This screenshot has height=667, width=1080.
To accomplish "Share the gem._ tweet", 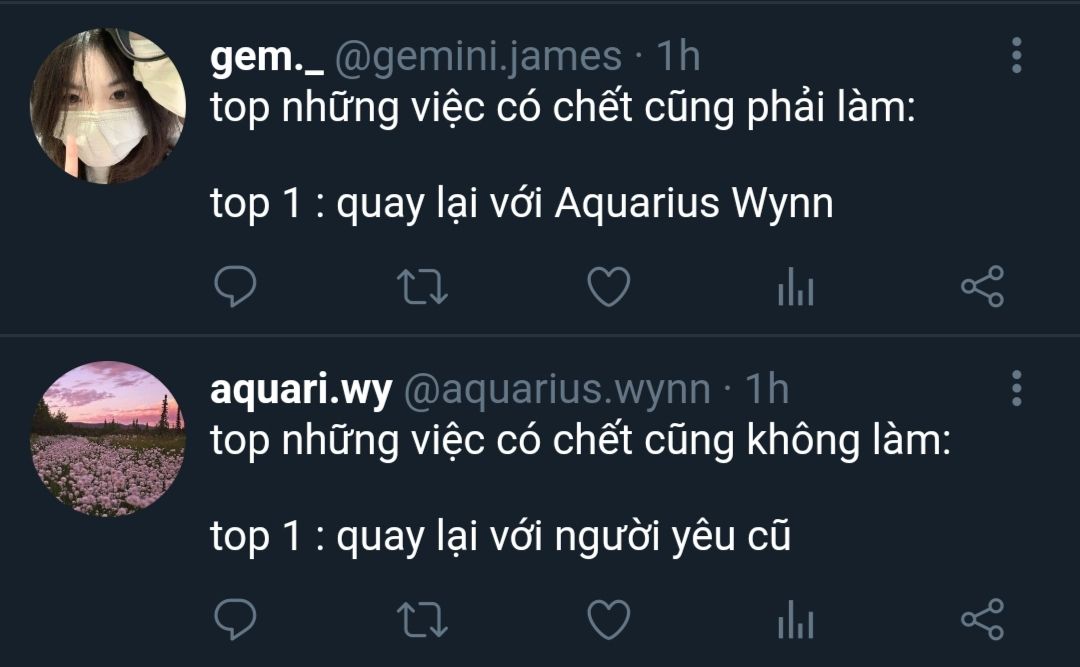I will coord(983,286).
